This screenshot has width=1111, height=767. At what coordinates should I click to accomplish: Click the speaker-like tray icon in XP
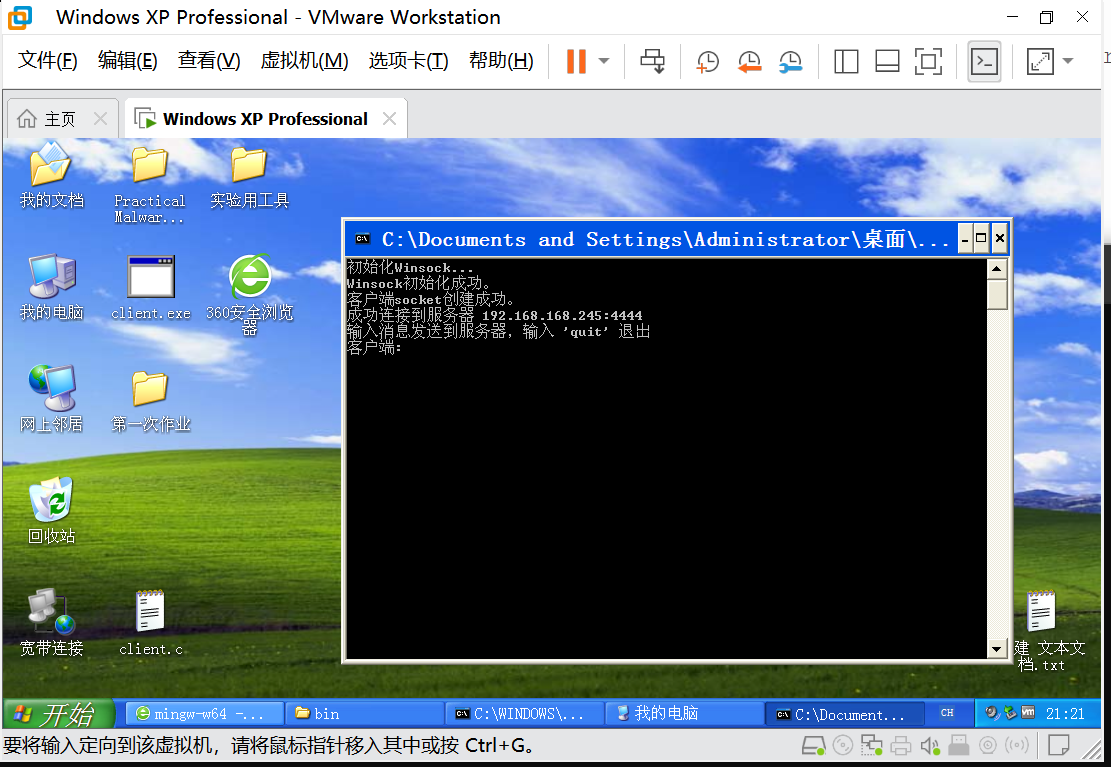pos(993,713)
